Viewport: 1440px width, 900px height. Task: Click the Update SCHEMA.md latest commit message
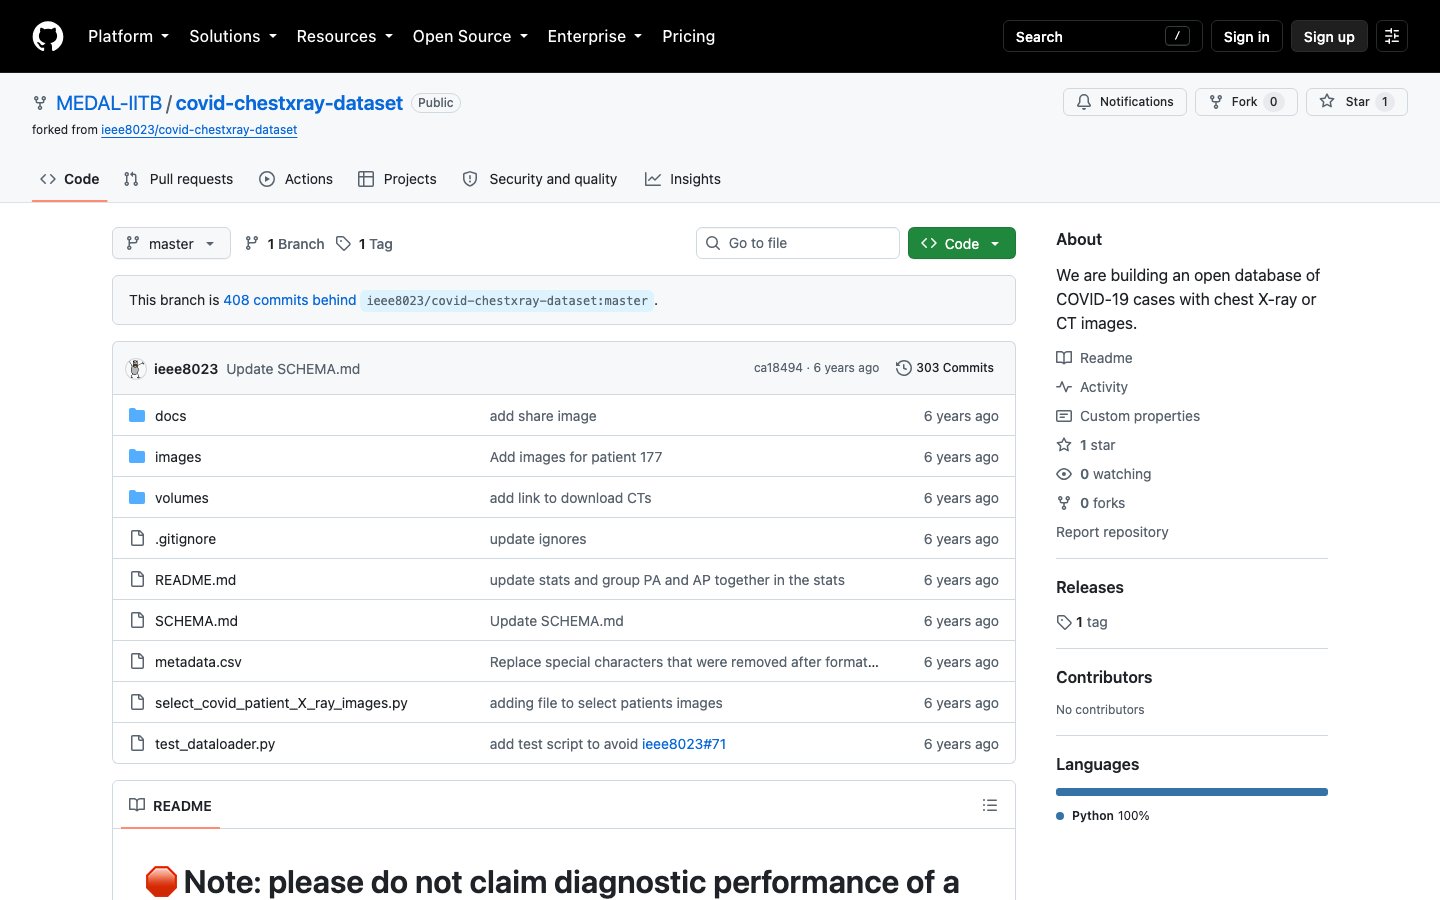293,369
